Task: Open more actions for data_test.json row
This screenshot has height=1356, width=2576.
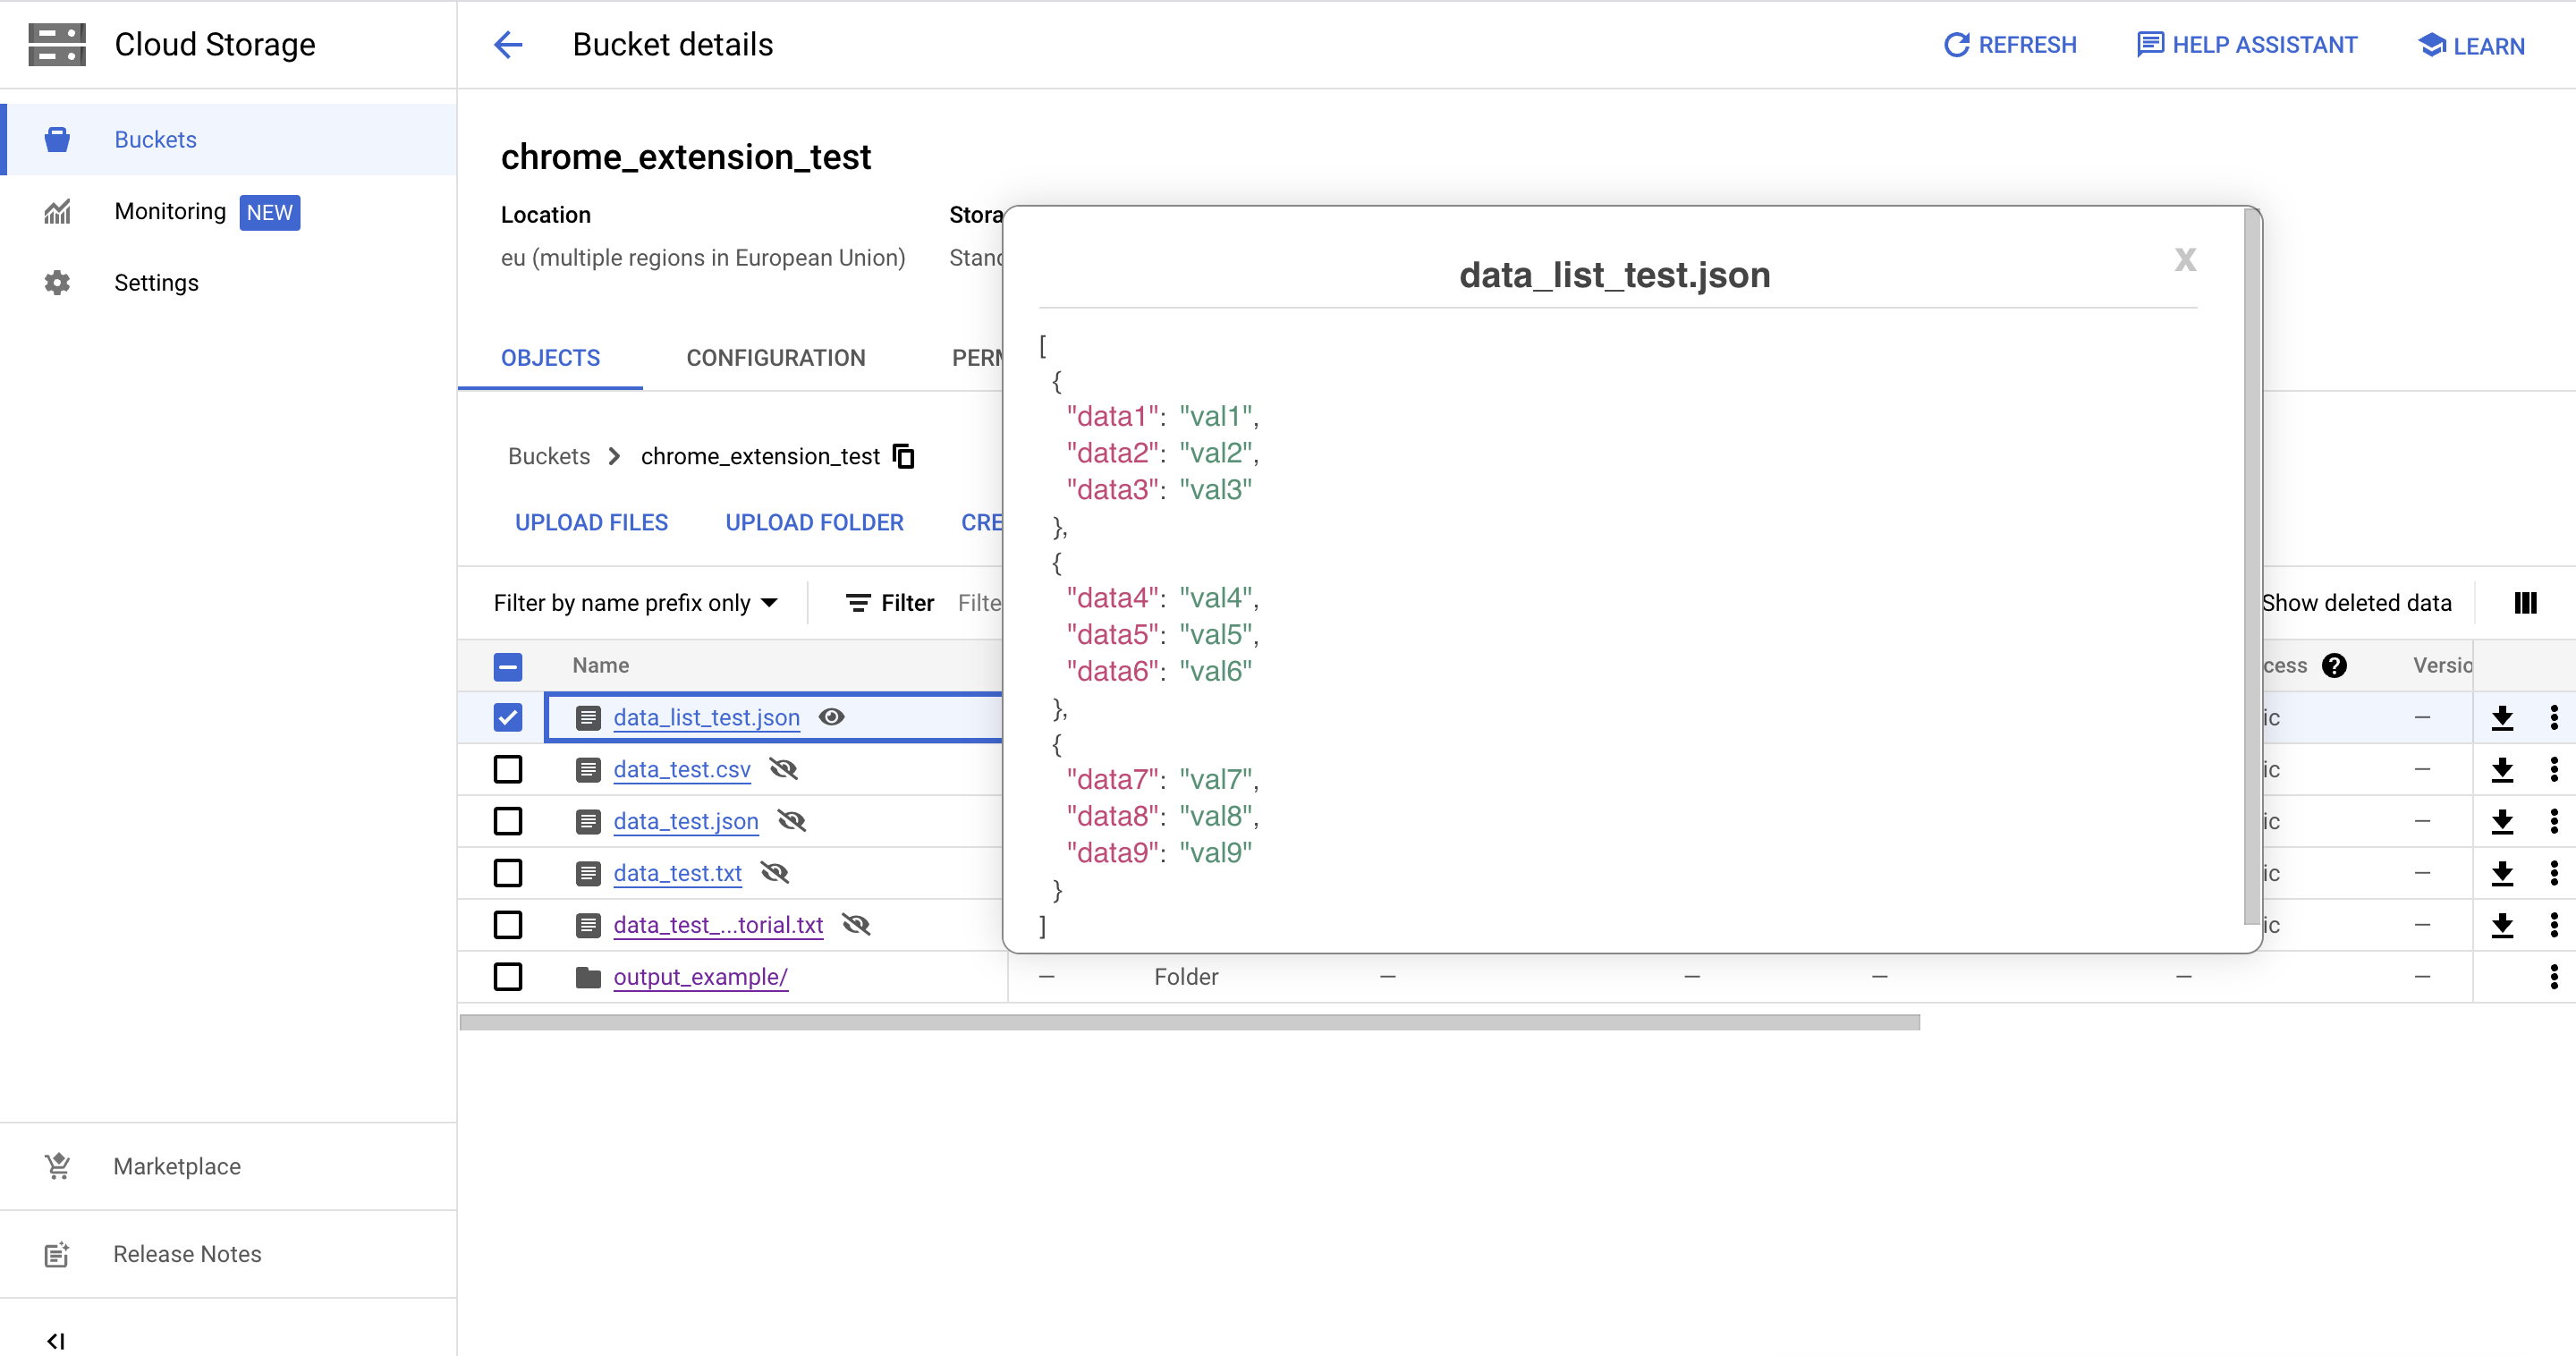Action: [2554, 822]
